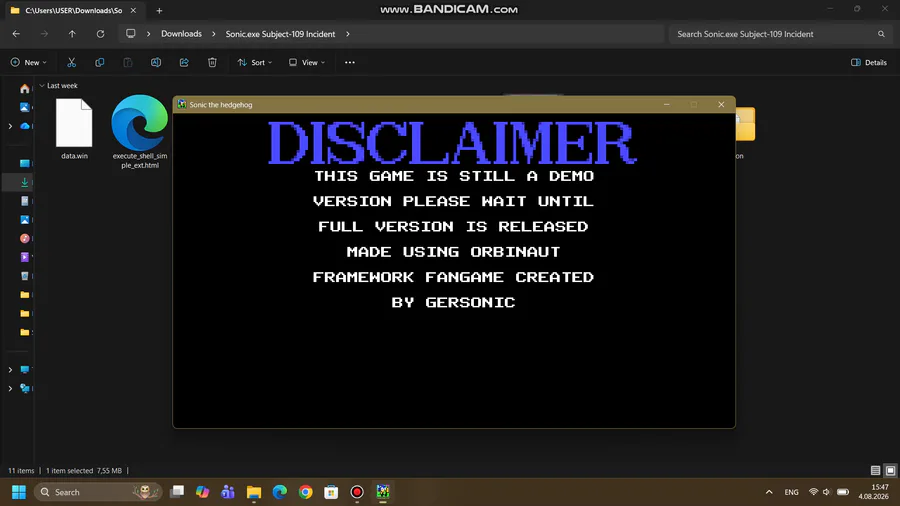Expand OneDrive tree node chevron
This screenshot has height=506, width=900.
(10, 126)
